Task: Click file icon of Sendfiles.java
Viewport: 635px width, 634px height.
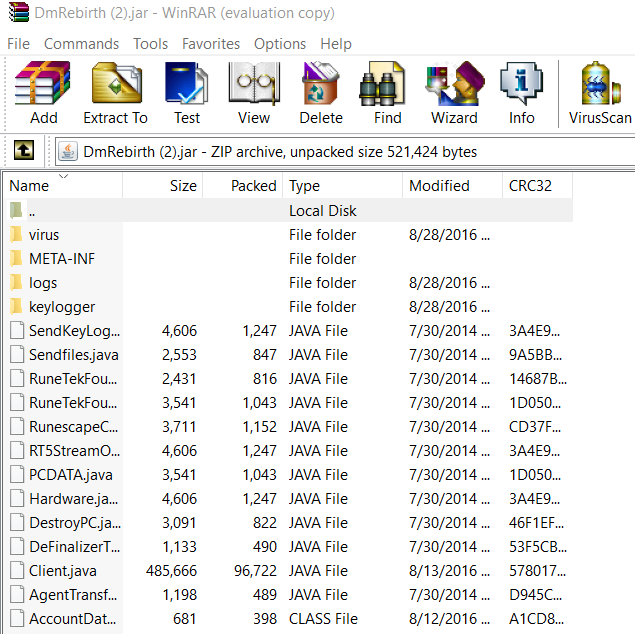Action: tap(17, 354)
